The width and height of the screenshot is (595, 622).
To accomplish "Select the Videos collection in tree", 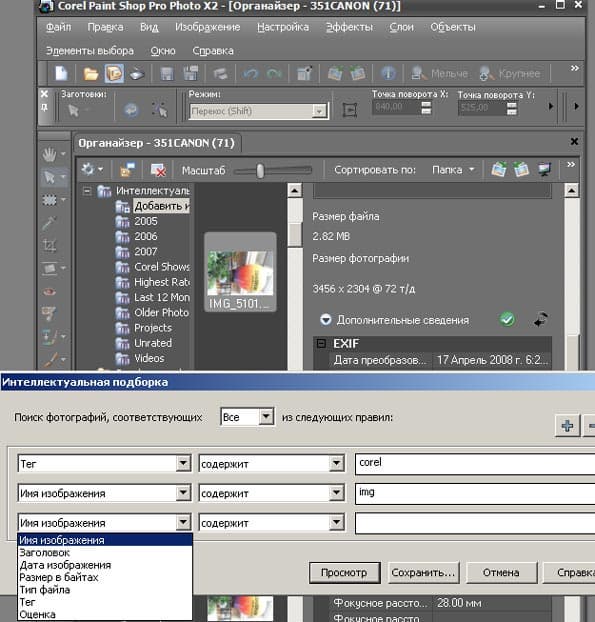I will point(149,358).
